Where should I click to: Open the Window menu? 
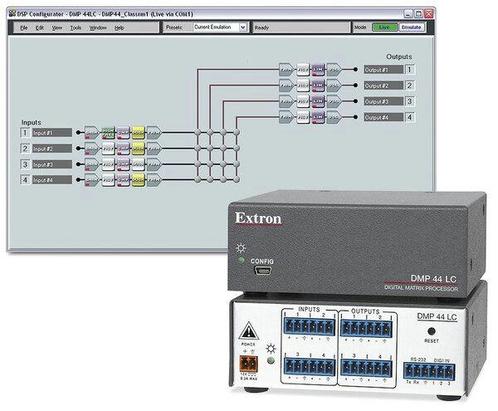[x=98, y=28]
